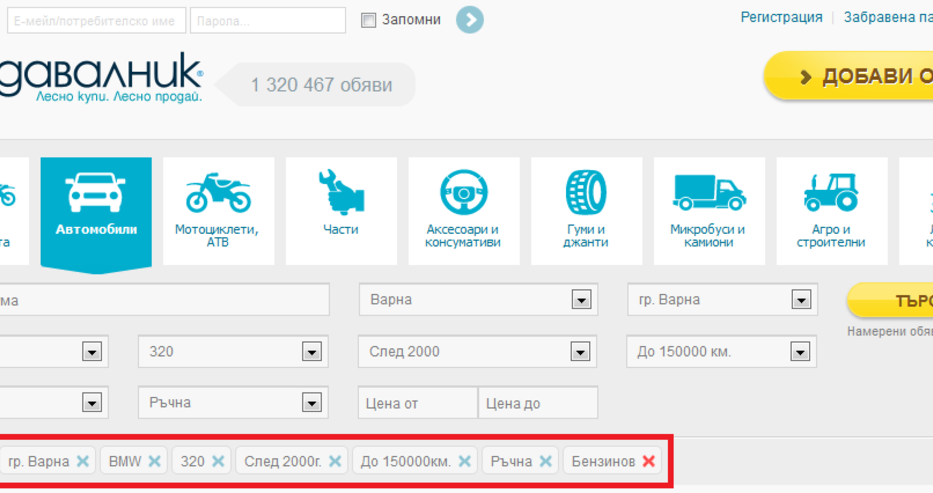Expand the До 150000 км. mileage dropdown
This screenshot has height=493, width=933.
[800, 352]
